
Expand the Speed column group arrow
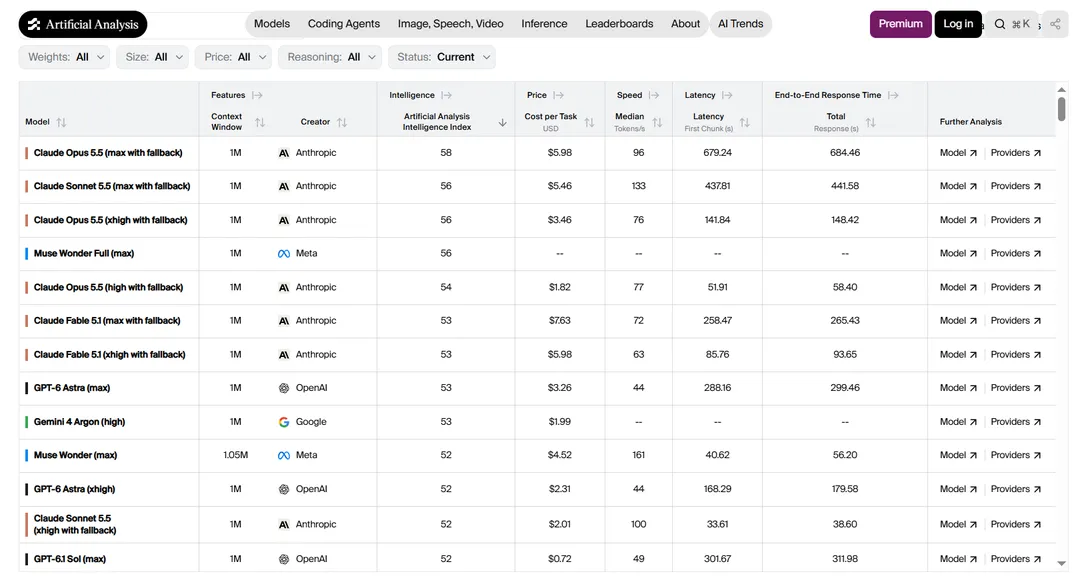coord(654,95)
